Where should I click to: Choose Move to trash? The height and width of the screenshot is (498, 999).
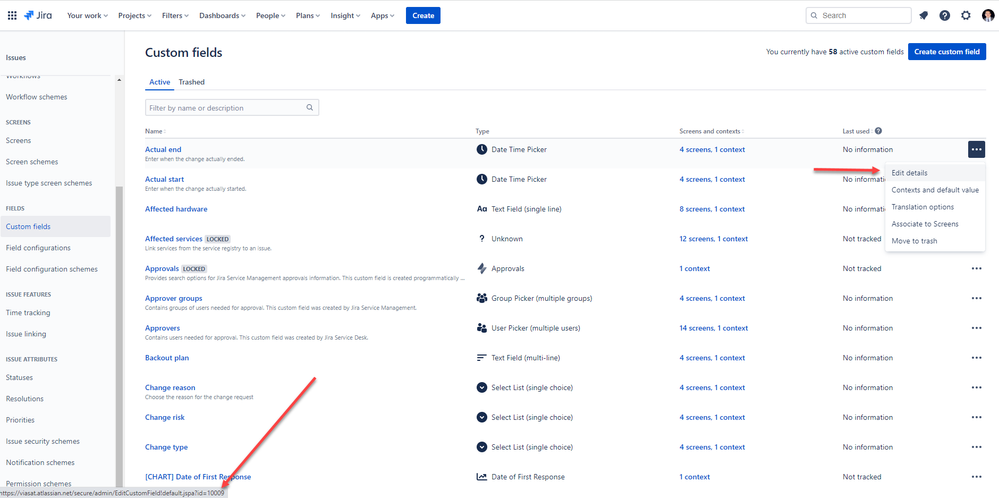935,241
